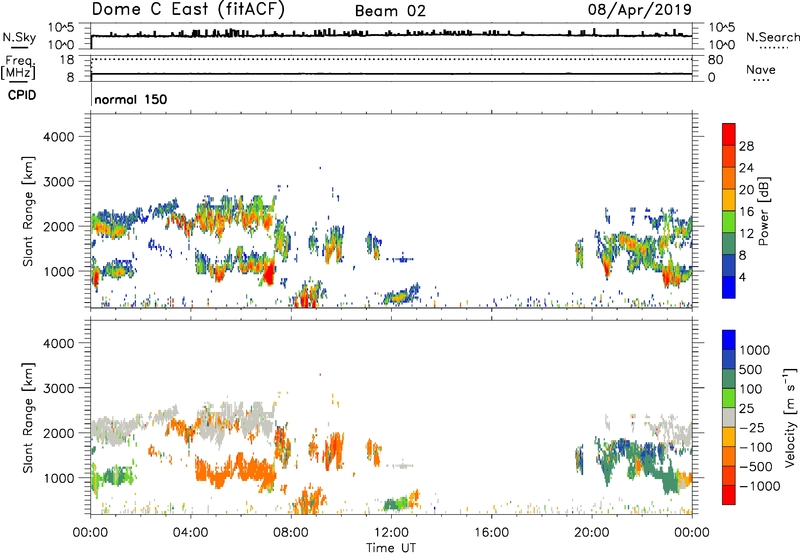Click the "-500" tick on Velocity colorbar

pyautogui.click(x=755, y=467)
